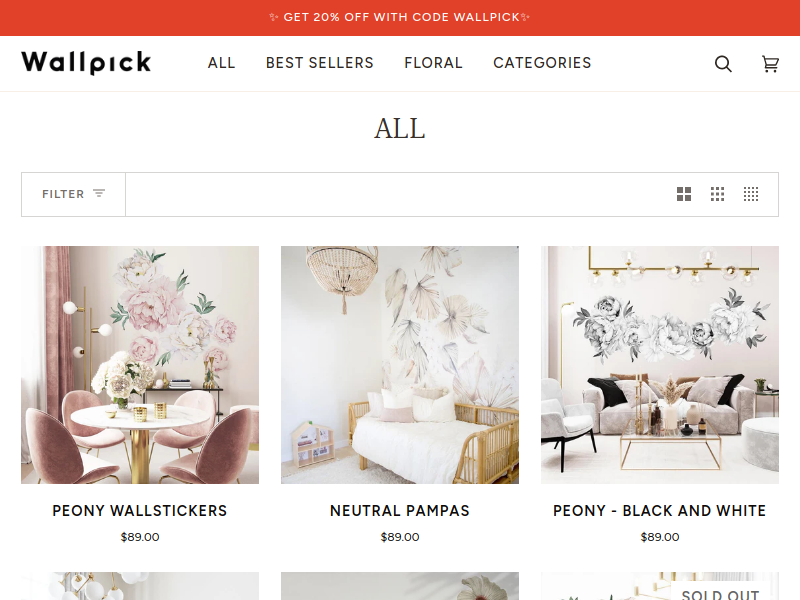Click the 20% off WALLPICK promo banner
Screen dimensions: 800x600
400,17
